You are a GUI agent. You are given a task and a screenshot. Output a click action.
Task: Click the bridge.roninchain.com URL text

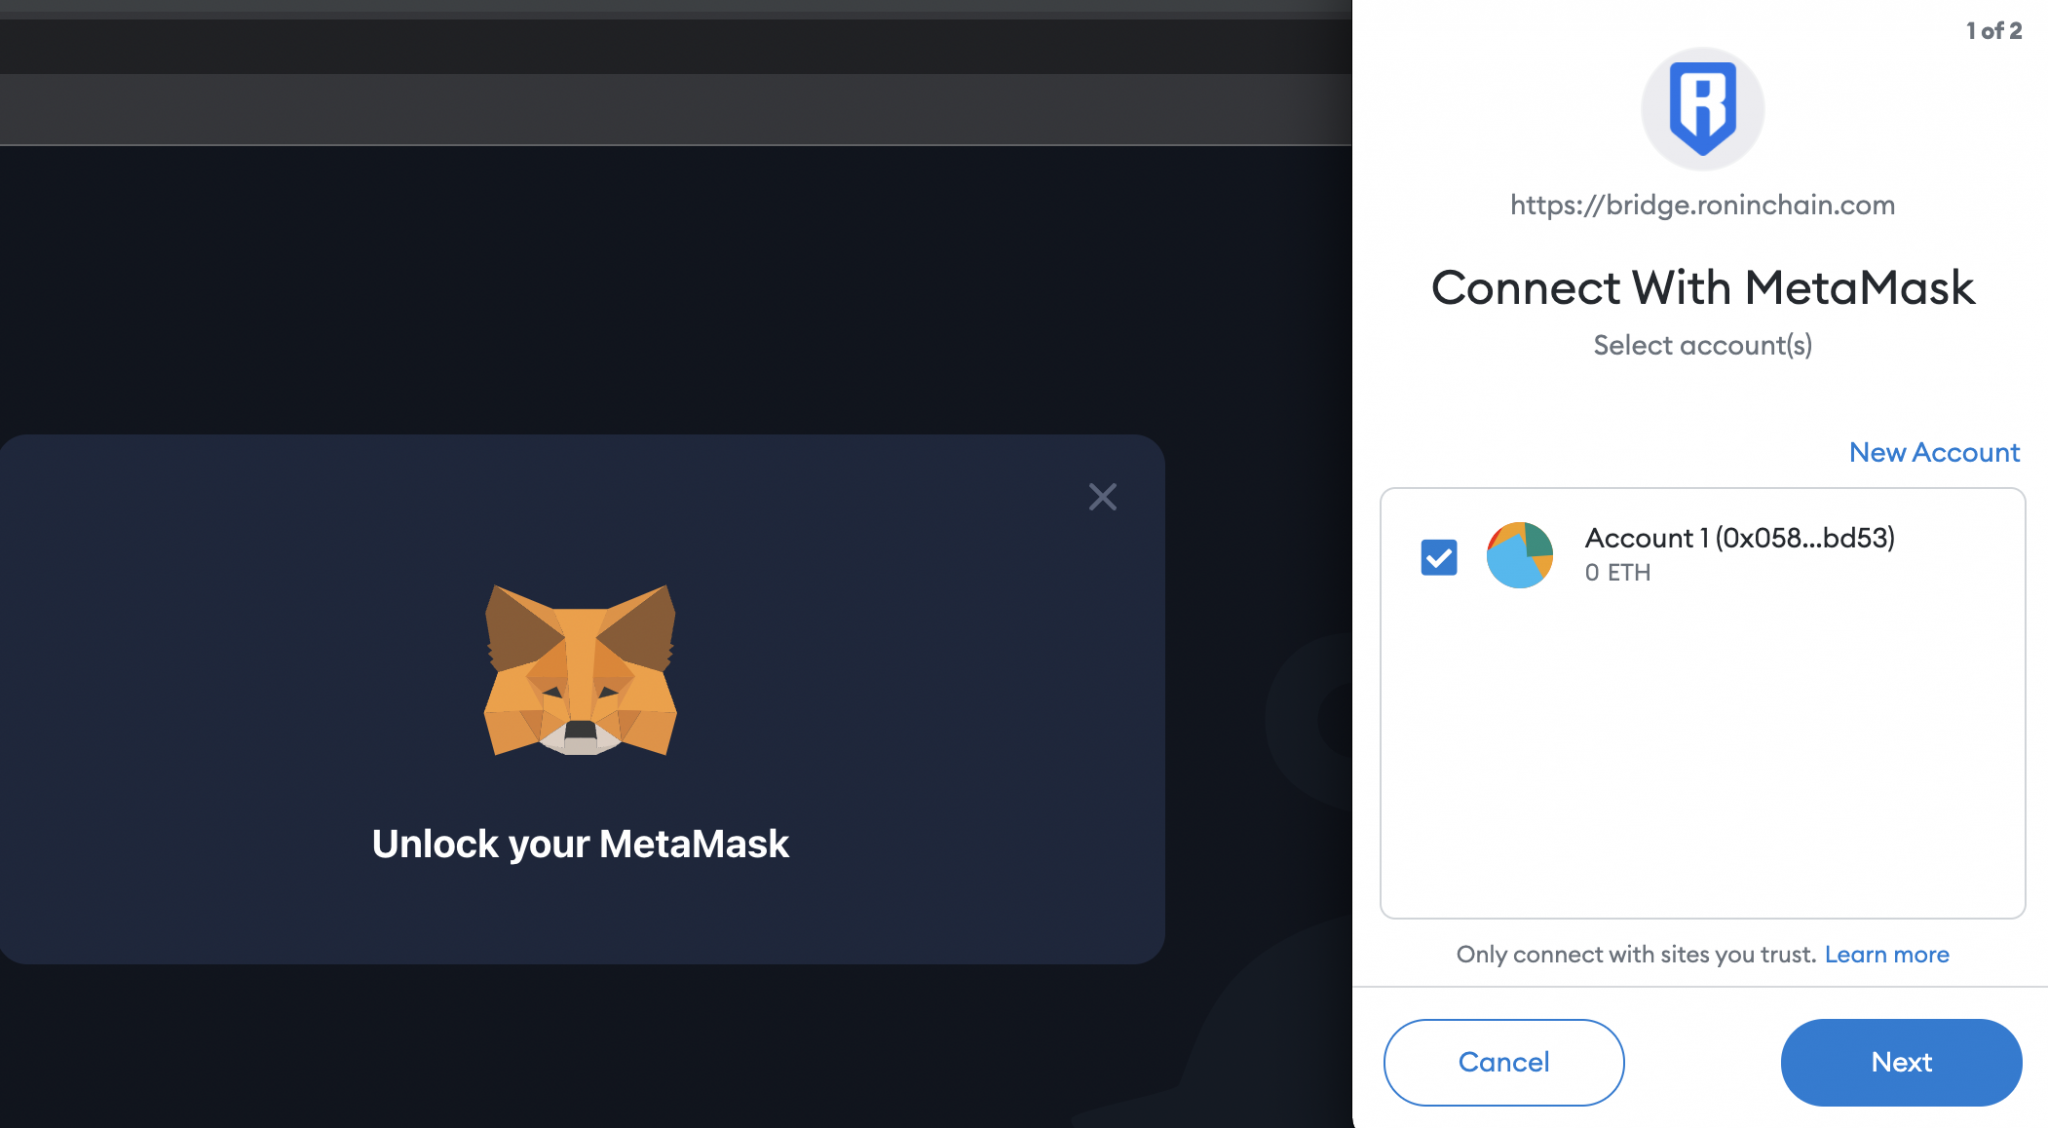[1702, 205]
